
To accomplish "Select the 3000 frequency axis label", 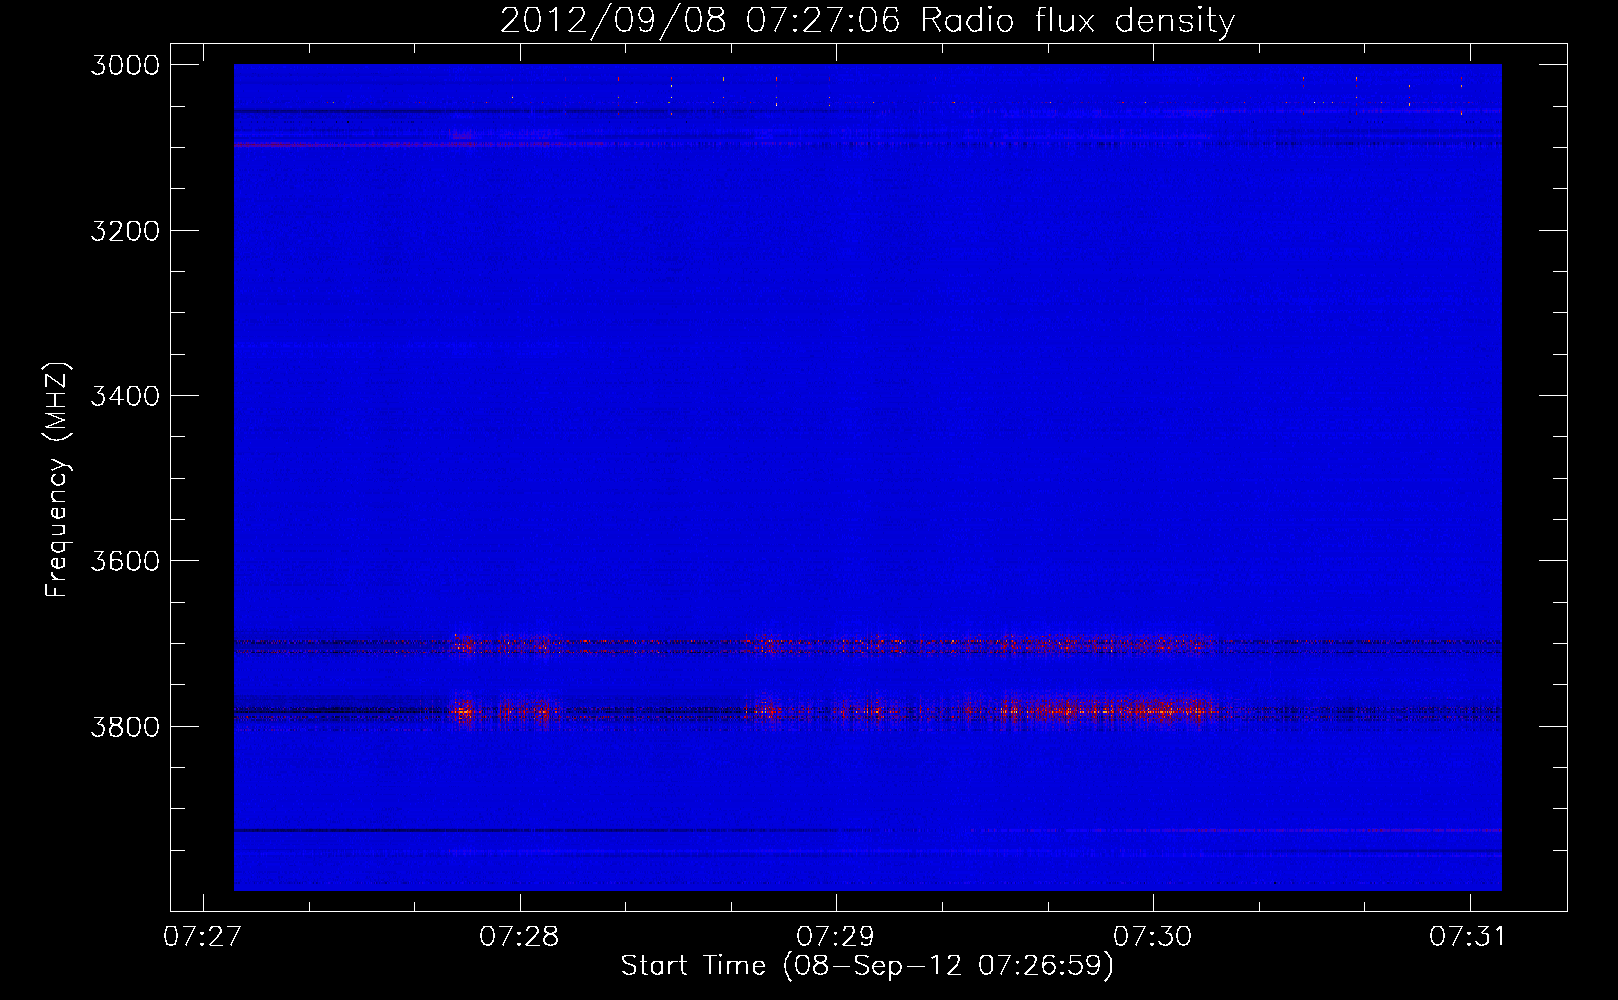I will pos(125,65).
